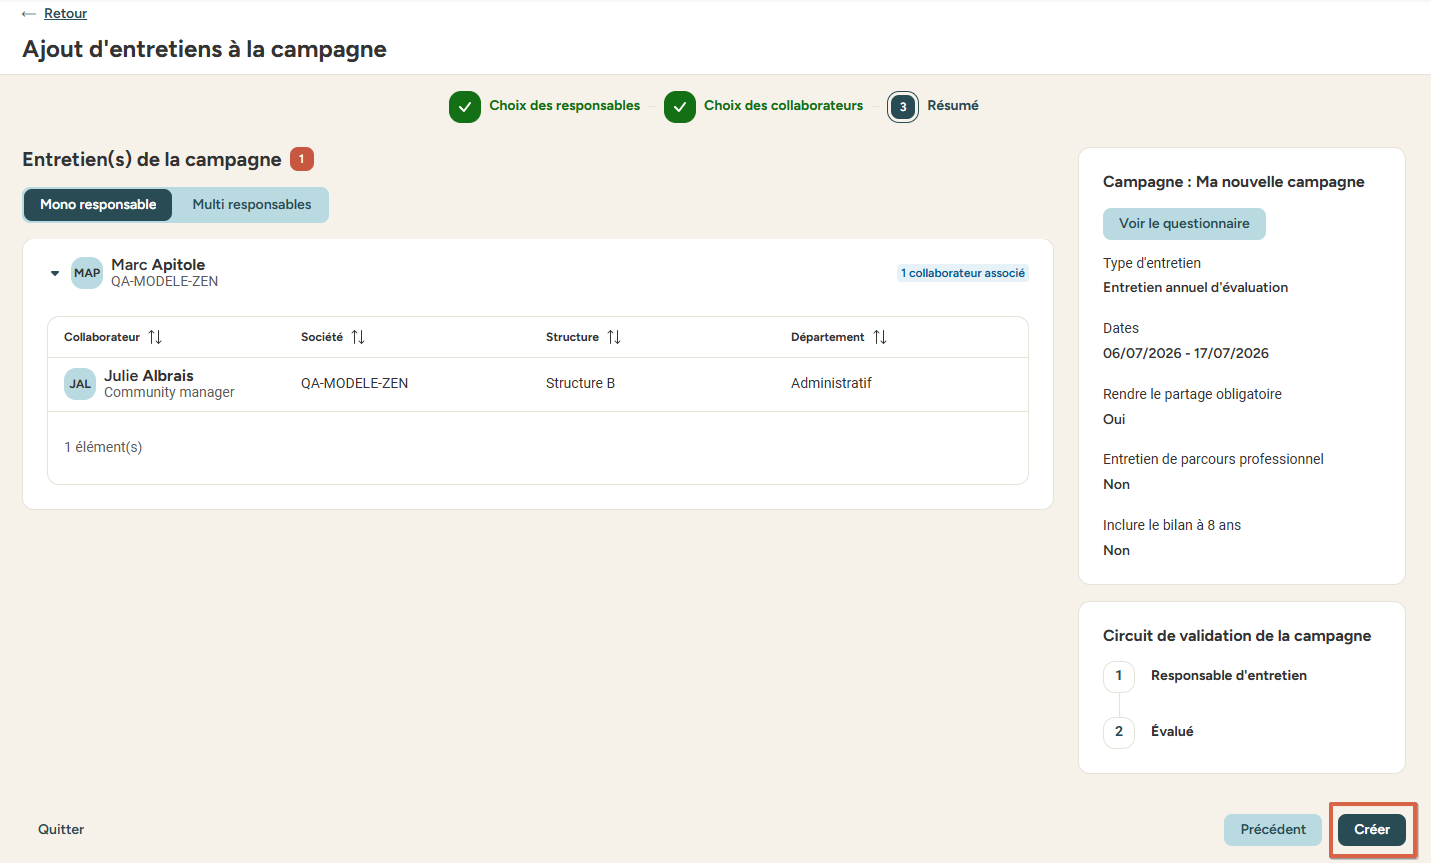Switch to Multi responsables view
Image resolution: width=1431 pixels, height=863 pixels.
(x=252, y=205)
